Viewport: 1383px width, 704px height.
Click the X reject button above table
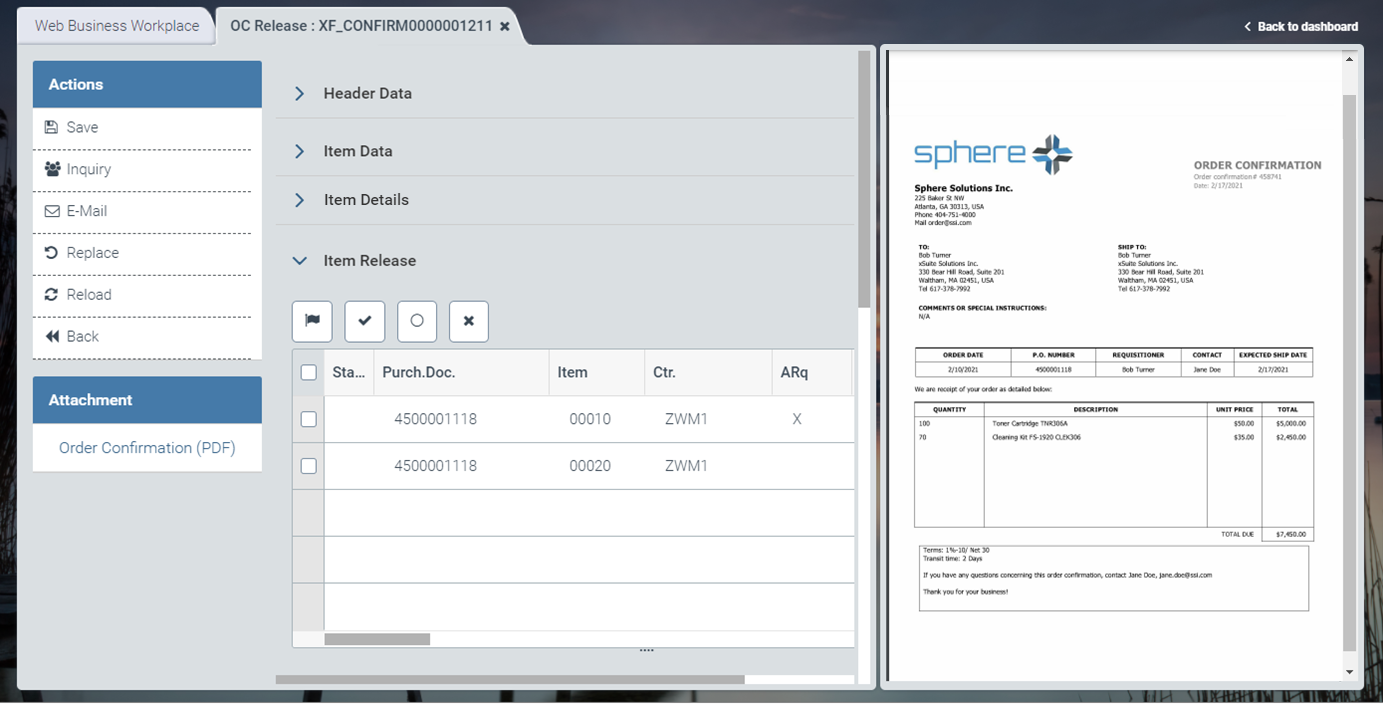(x=469, y=321)
